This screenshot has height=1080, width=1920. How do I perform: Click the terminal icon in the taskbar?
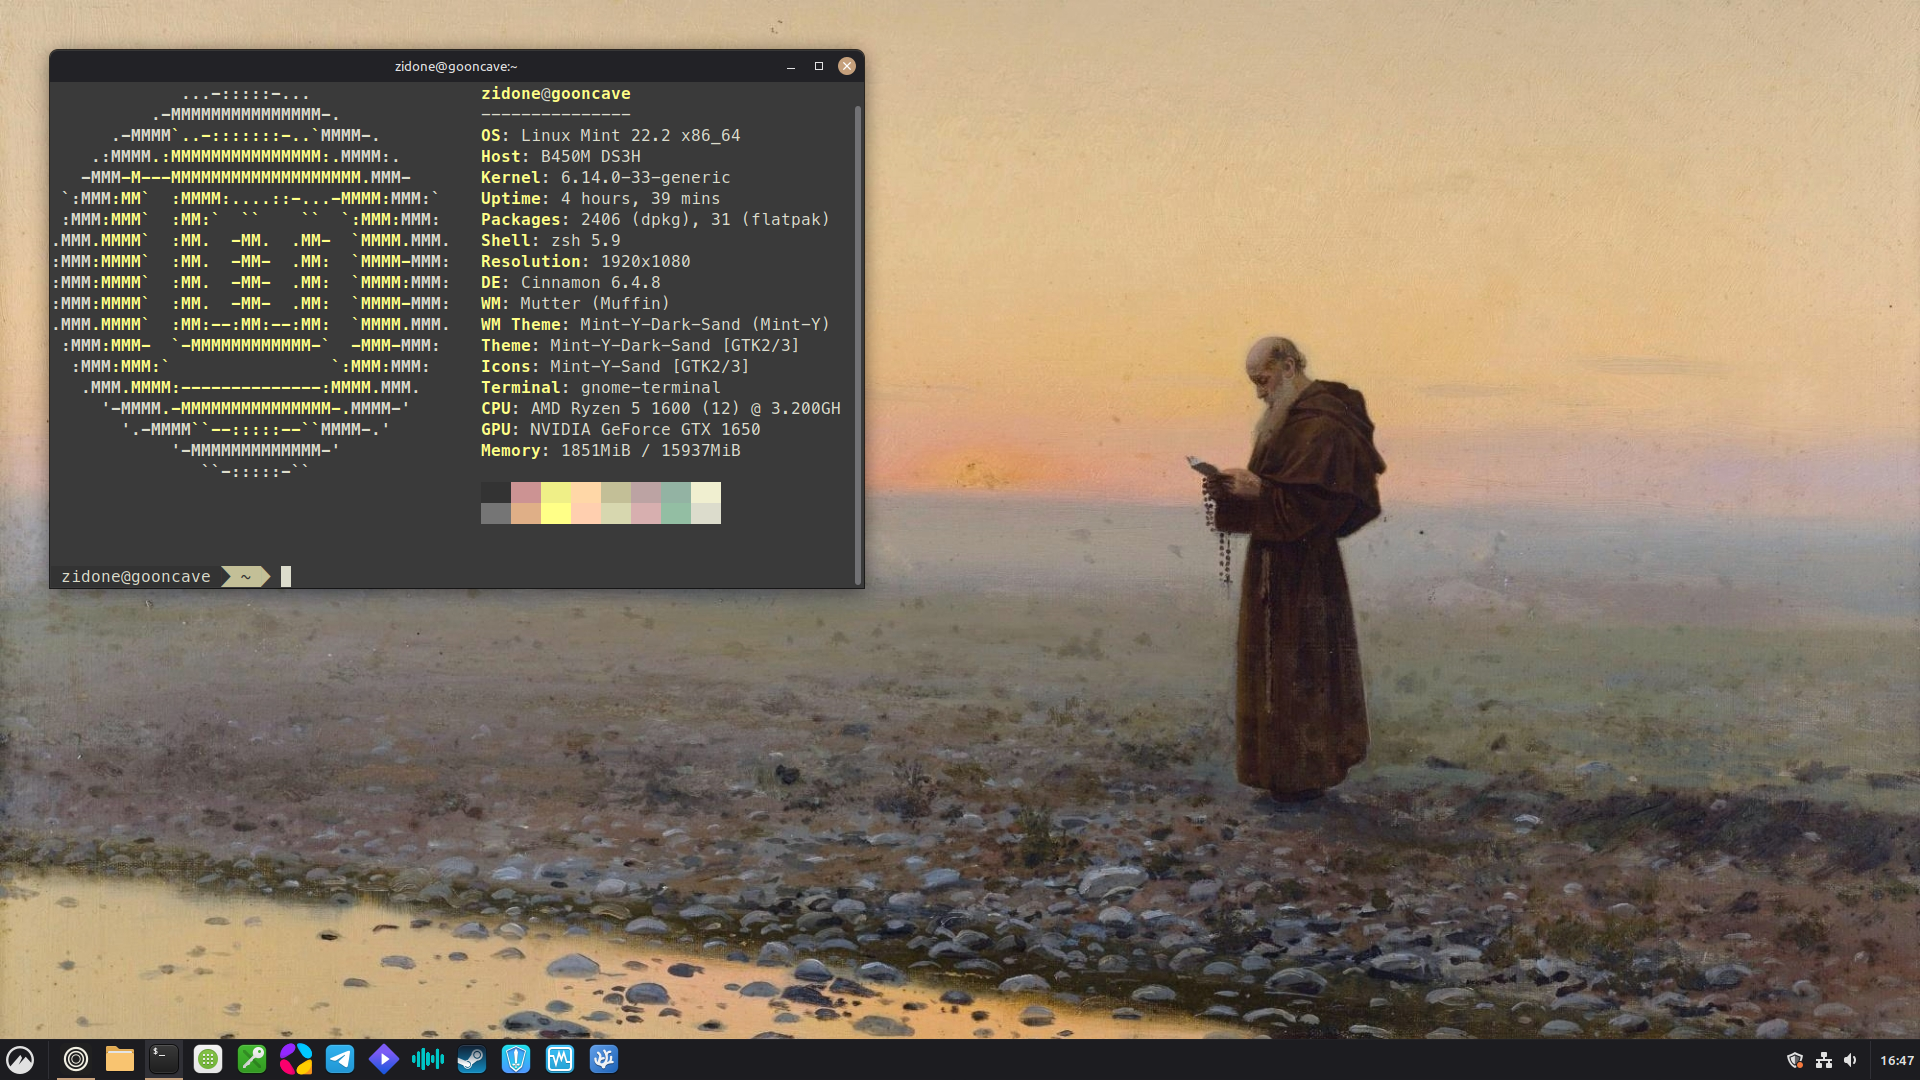(164, 1059)
